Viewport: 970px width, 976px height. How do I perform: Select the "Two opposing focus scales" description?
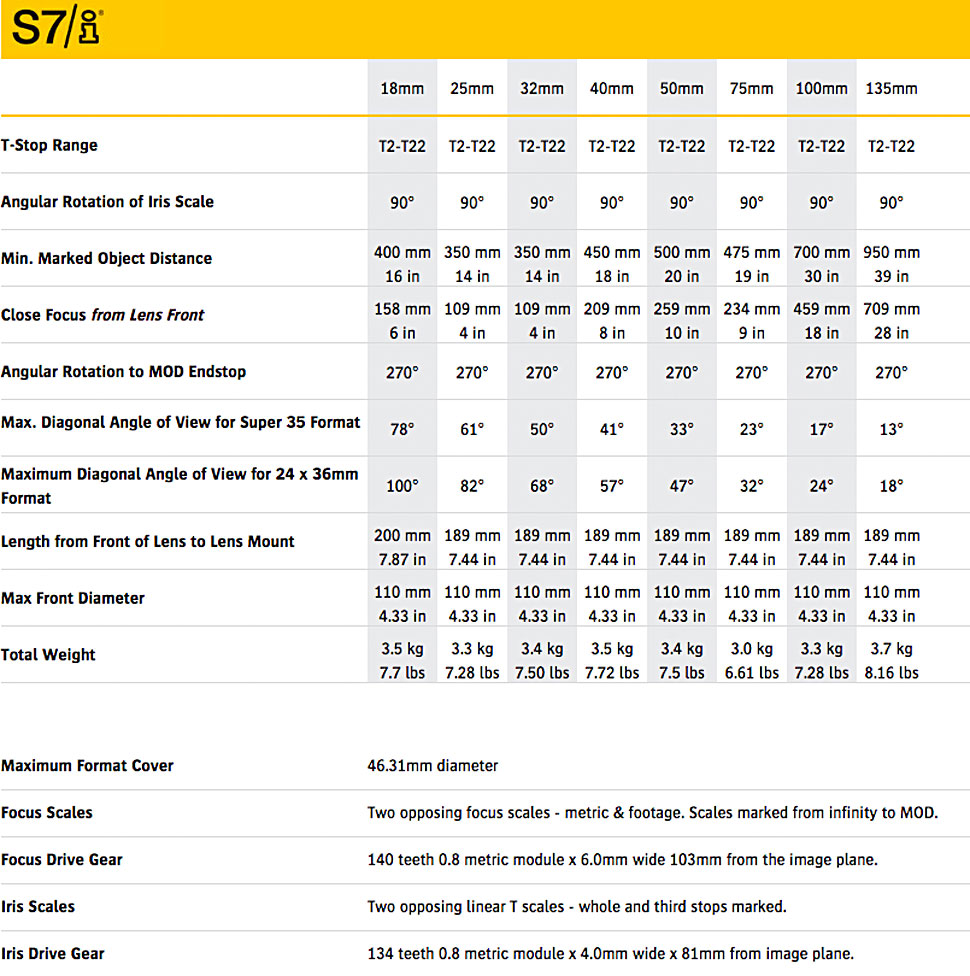coord(652,812)
